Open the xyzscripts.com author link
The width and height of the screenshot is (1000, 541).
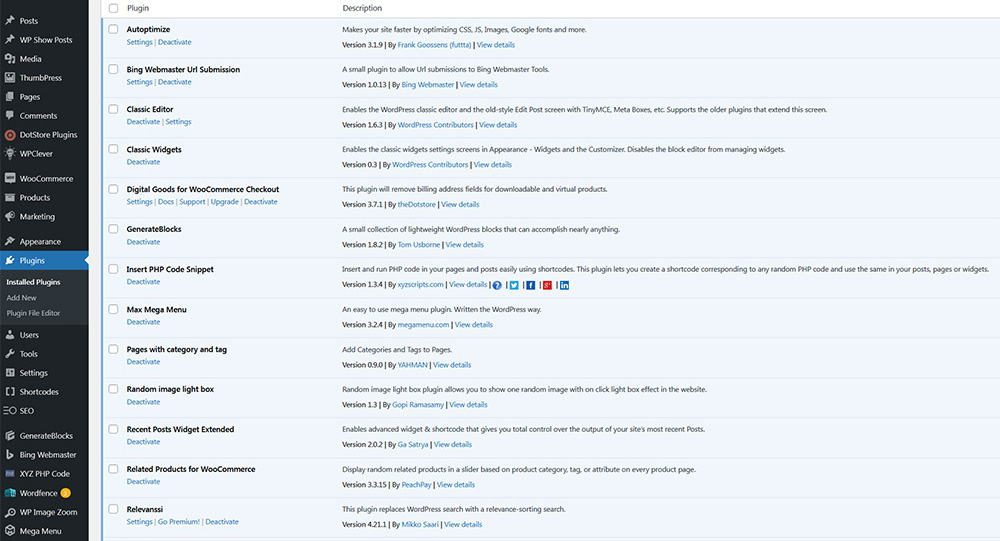(420, 285)
